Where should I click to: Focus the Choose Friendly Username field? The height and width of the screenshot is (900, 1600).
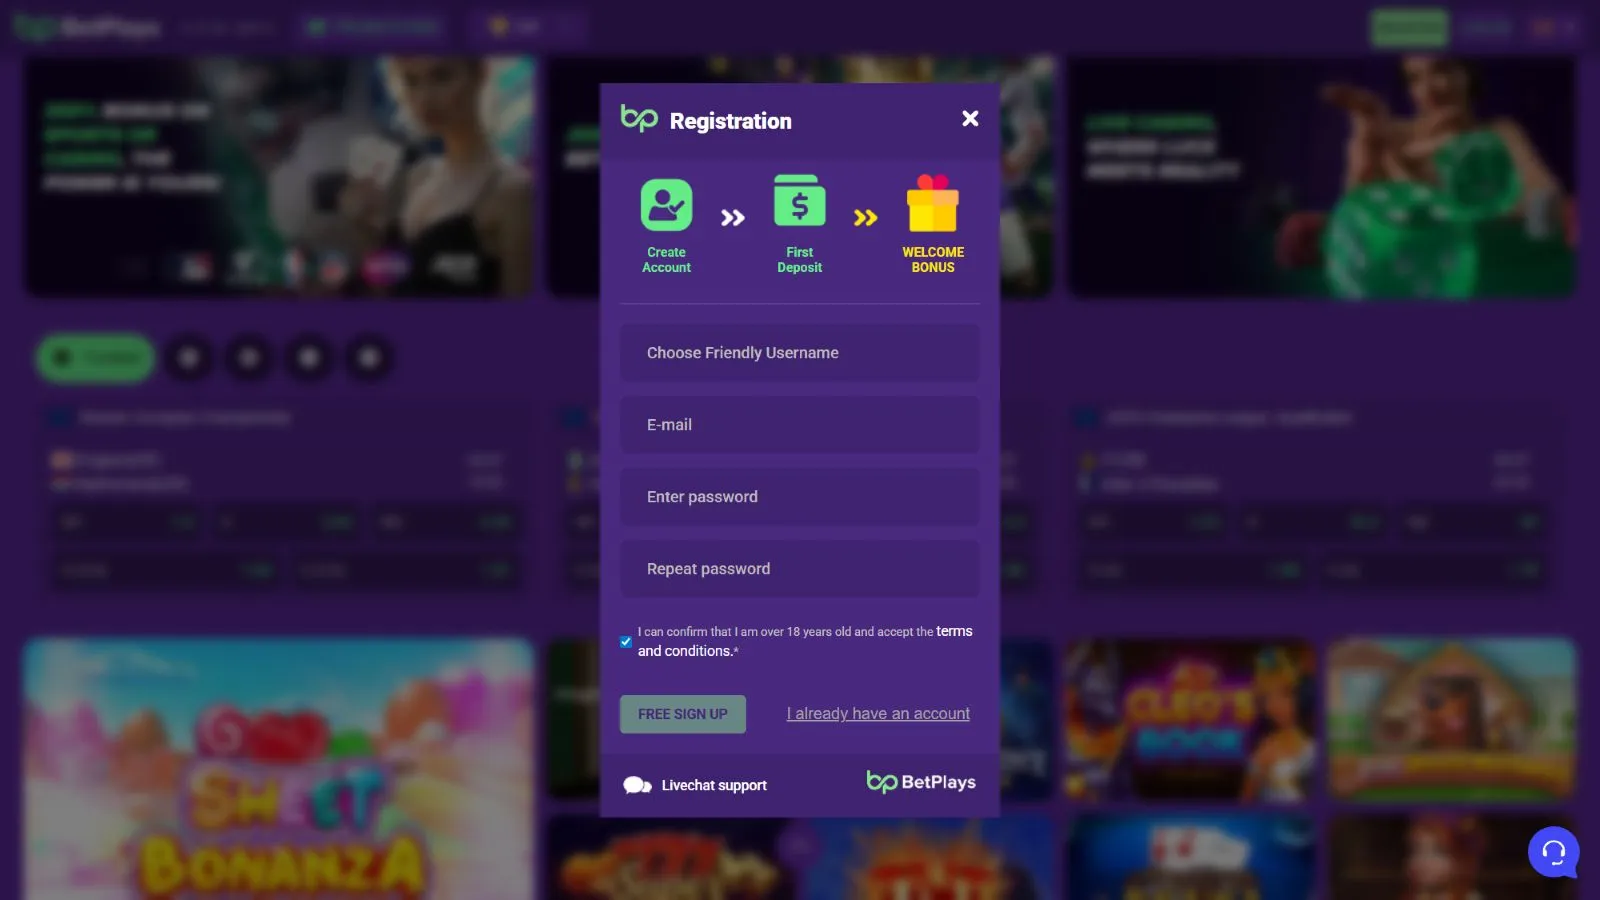click(800, 353)
